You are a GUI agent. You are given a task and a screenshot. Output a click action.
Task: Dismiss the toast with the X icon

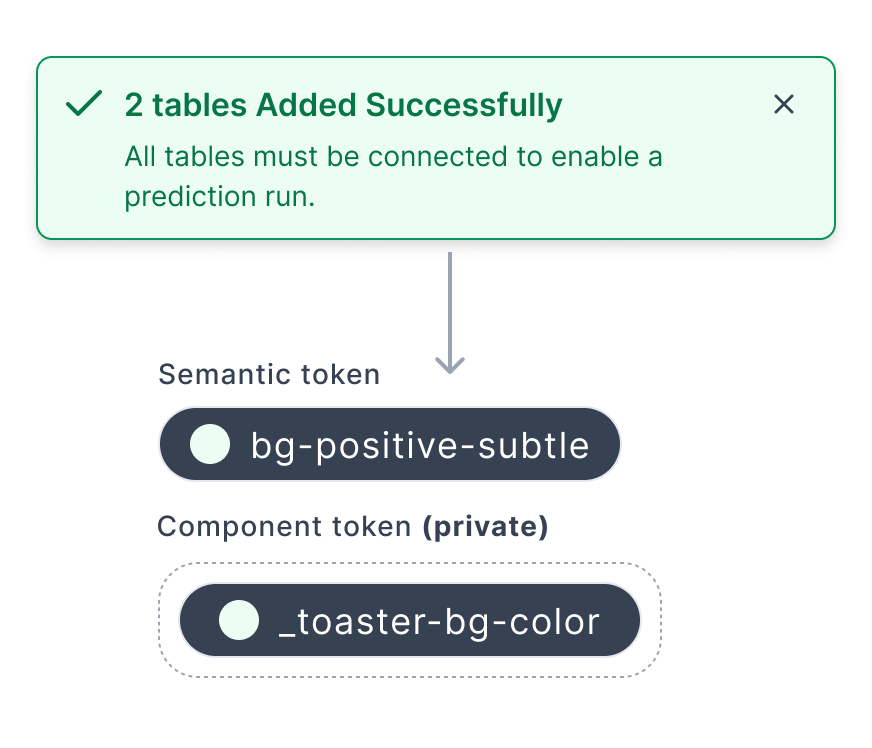click(x=784, y=104)
